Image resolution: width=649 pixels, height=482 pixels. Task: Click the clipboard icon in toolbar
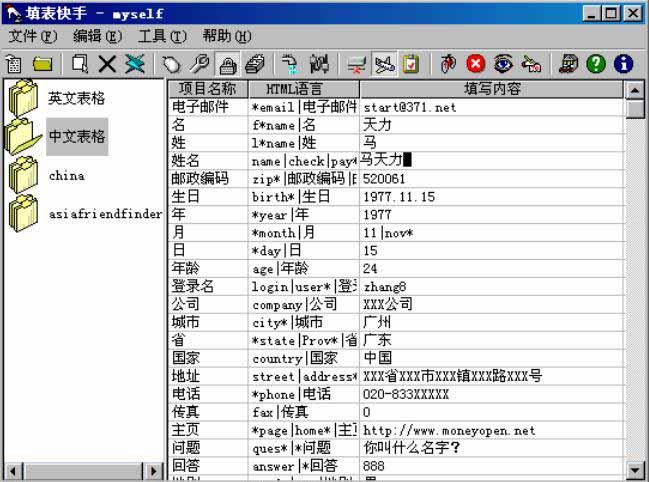pyautogui.click(x=411, y=64)
